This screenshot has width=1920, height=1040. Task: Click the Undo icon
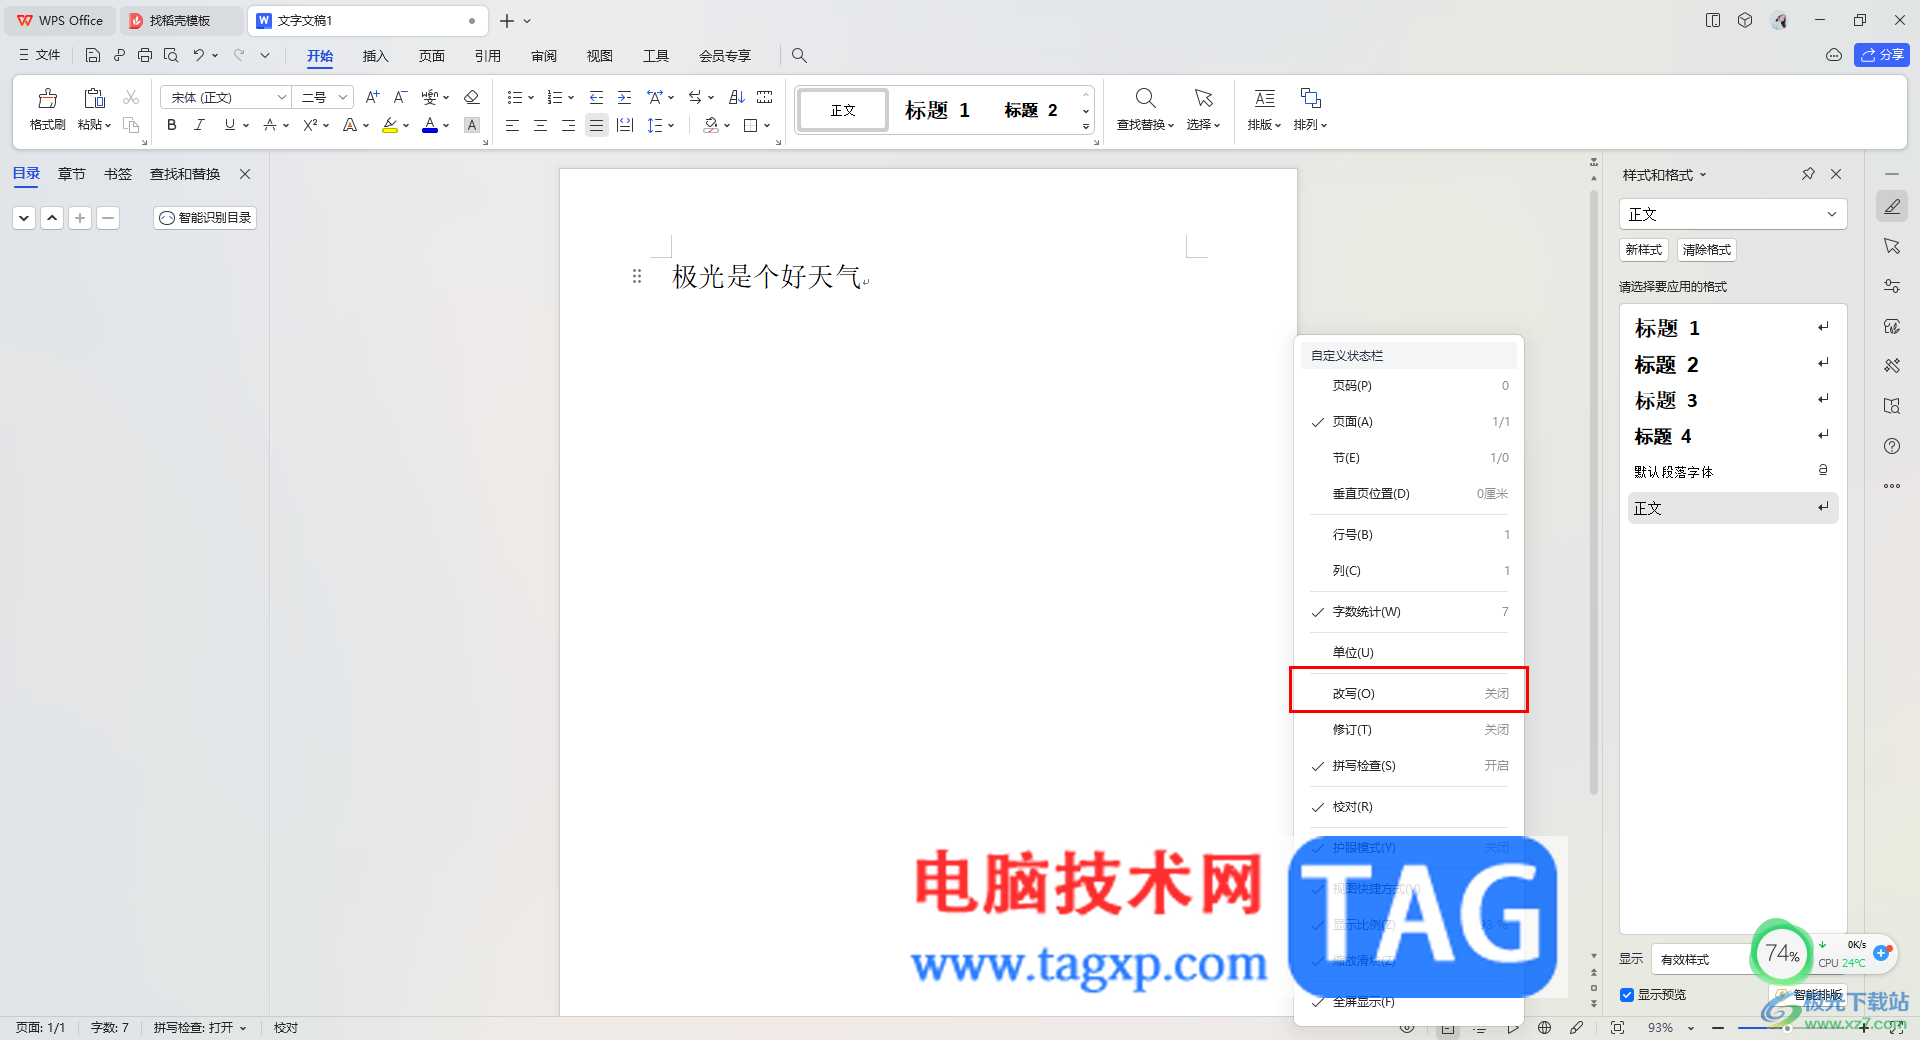coord(199,55)
